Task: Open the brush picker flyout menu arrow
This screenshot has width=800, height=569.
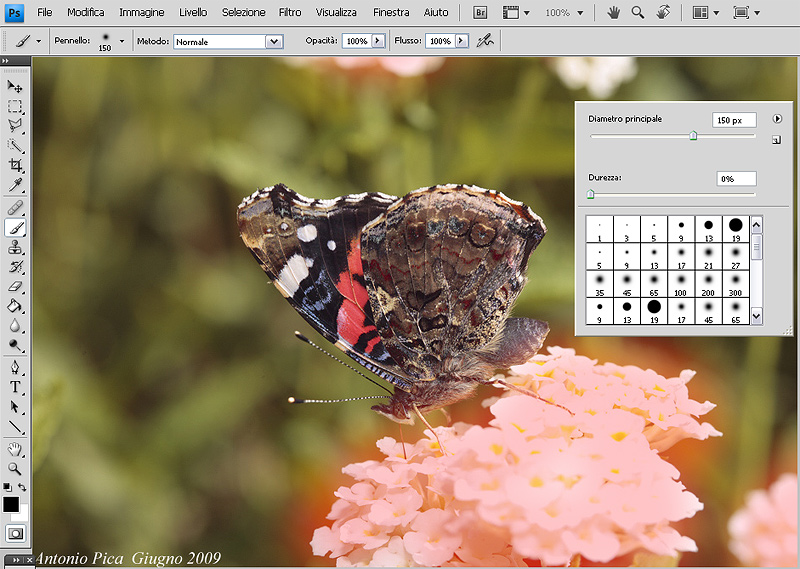Action: click(776, 119)
